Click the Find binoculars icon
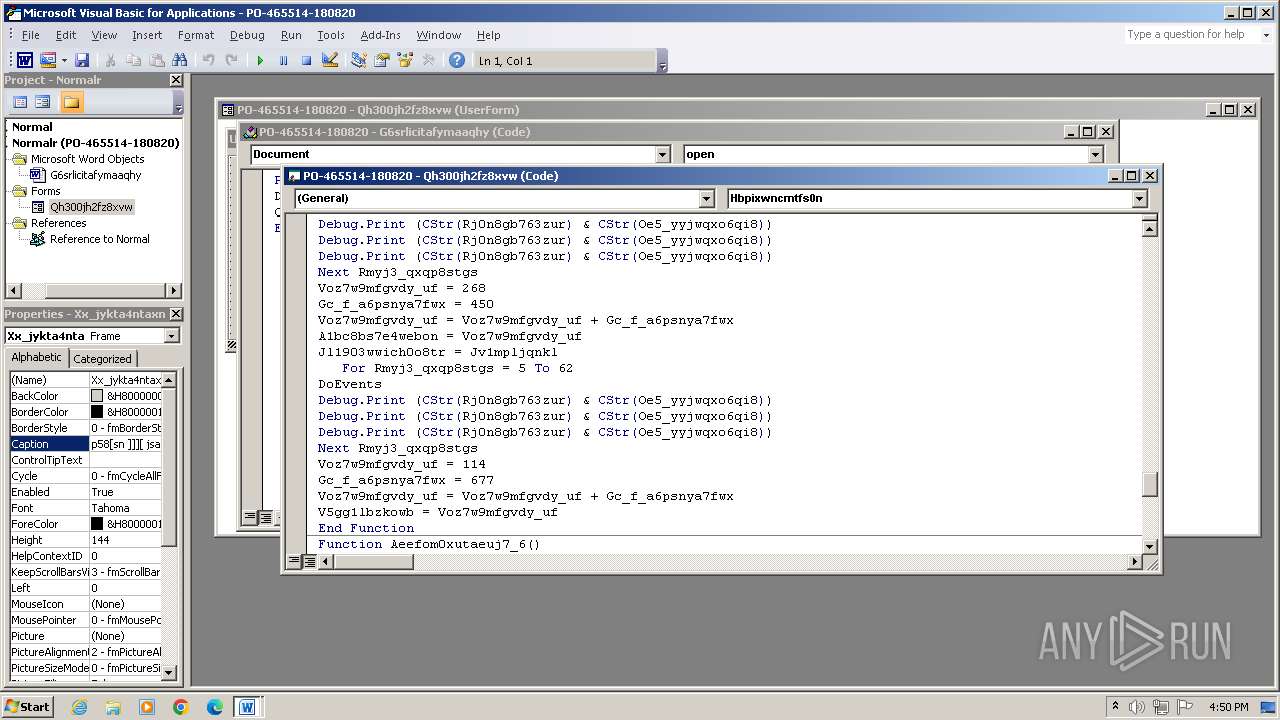This screenshot has height=720, width=1280. click(179, 61)
